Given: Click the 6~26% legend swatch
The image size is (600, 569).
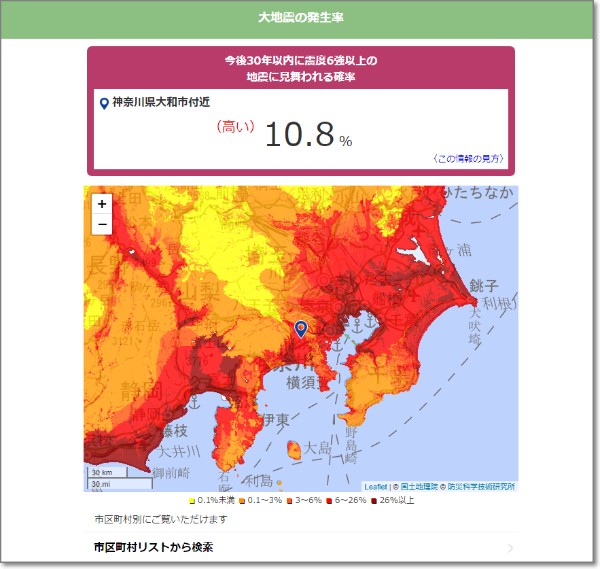Looking at the screenshot, I should pos(330,500).
